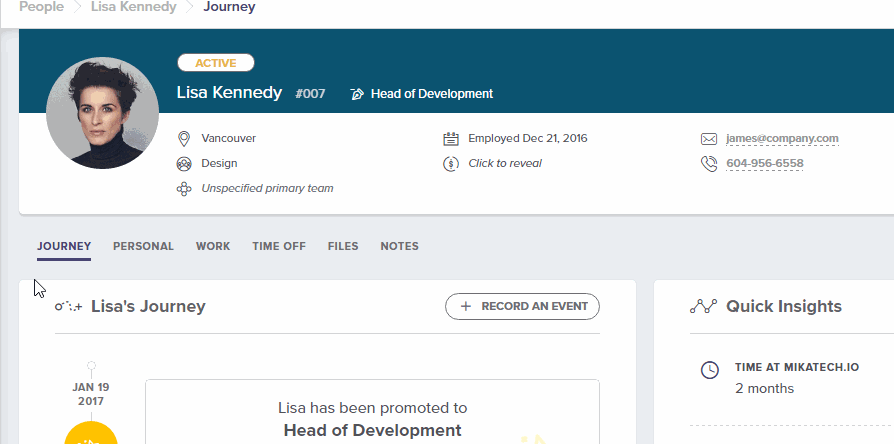This screenshot has width=894, height=444.
Task: Click the primary team icon
Action: tap(184, 189)
